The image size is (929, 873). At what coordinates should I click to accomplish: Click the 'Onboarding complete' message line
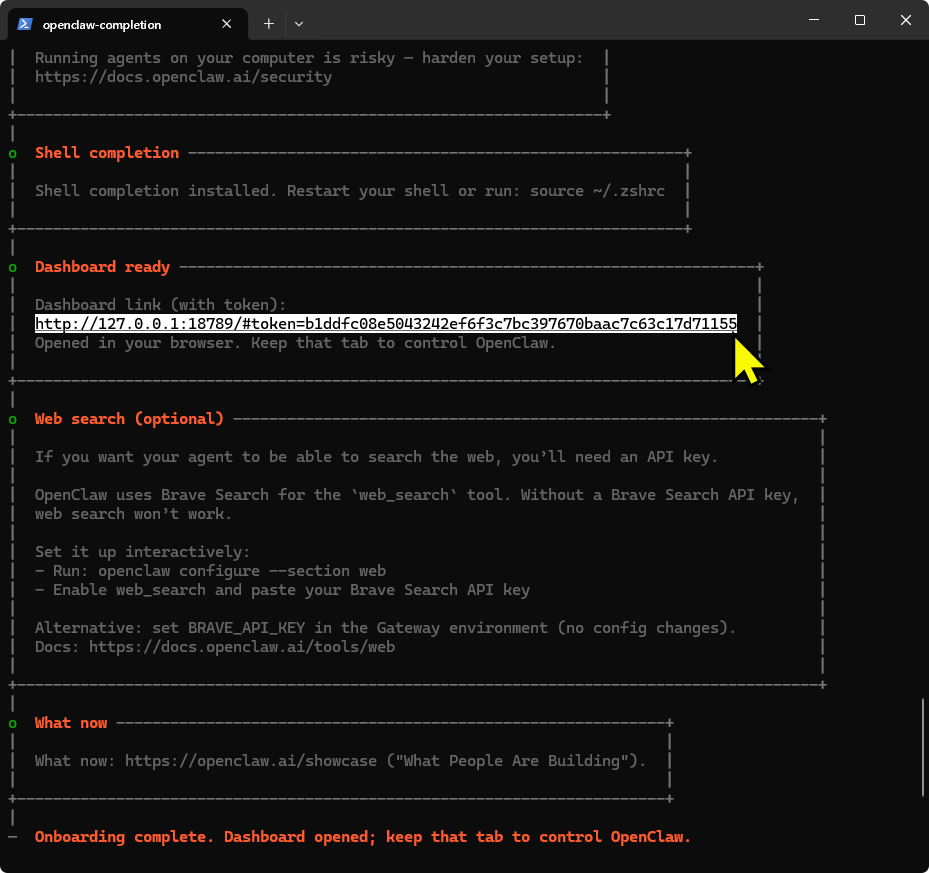[362, 837]
